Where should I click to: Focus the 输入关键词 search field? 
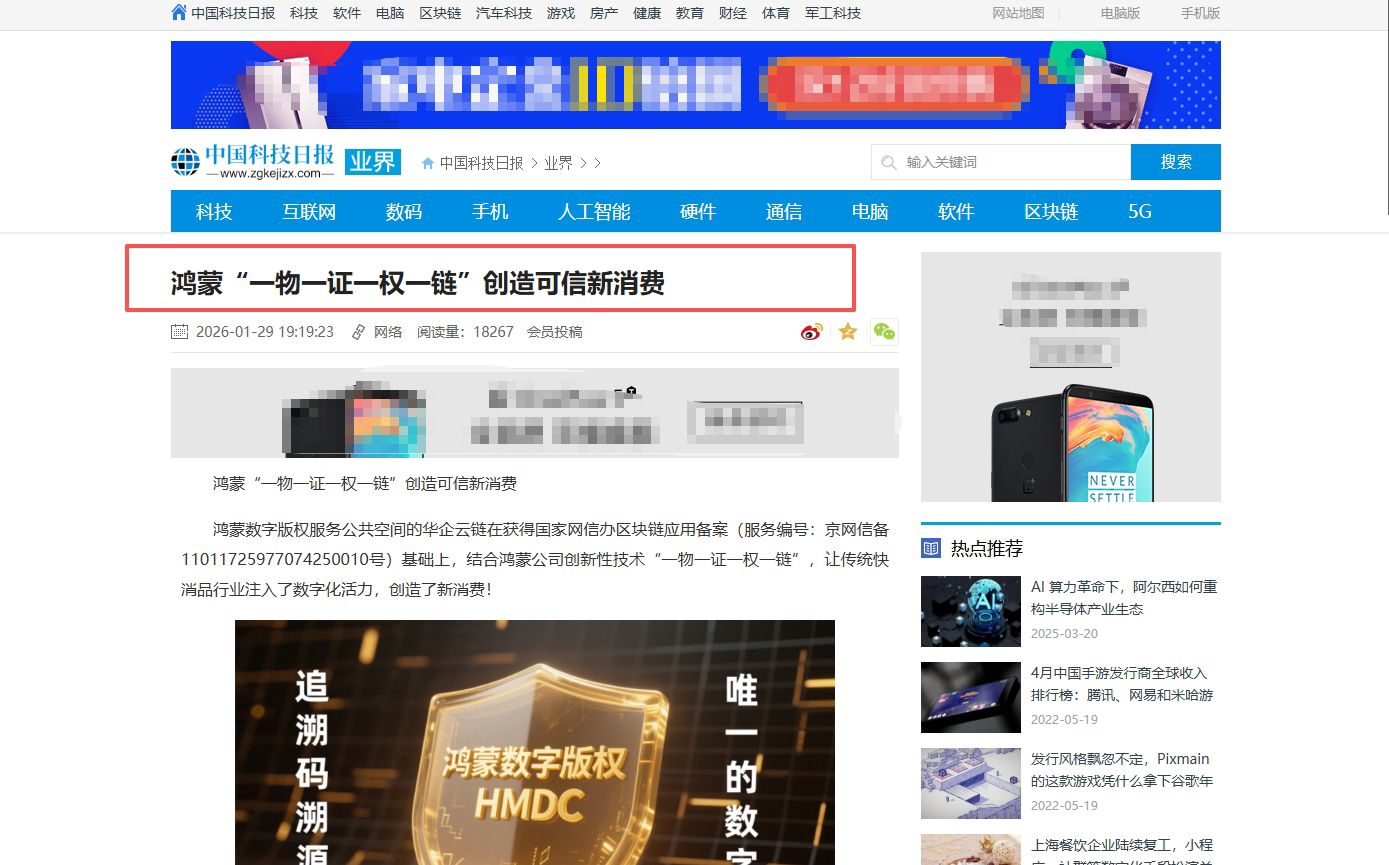point(1010,162)
